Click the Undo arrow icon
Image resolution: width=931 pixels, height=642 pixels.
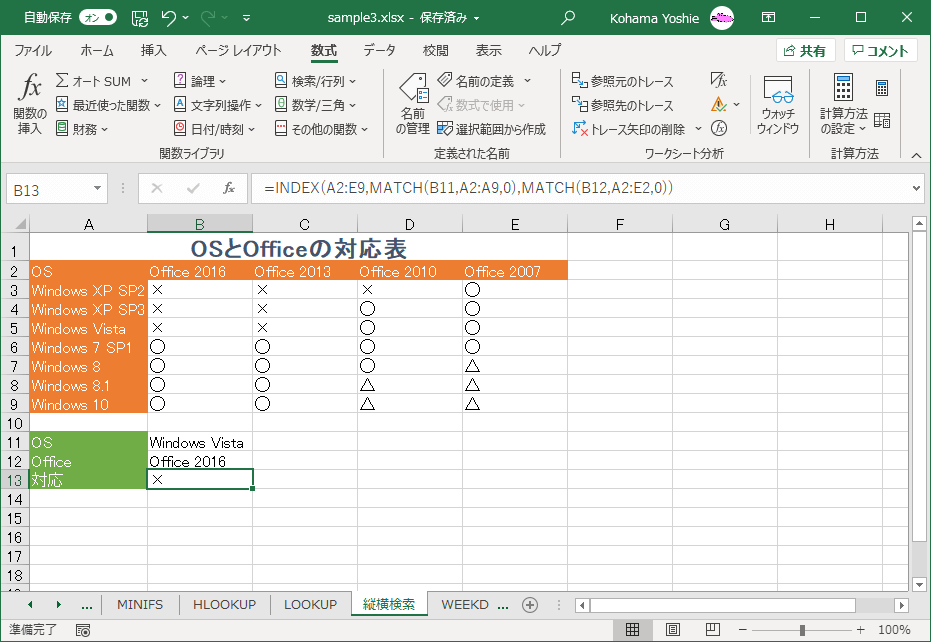tap(168, 18)
